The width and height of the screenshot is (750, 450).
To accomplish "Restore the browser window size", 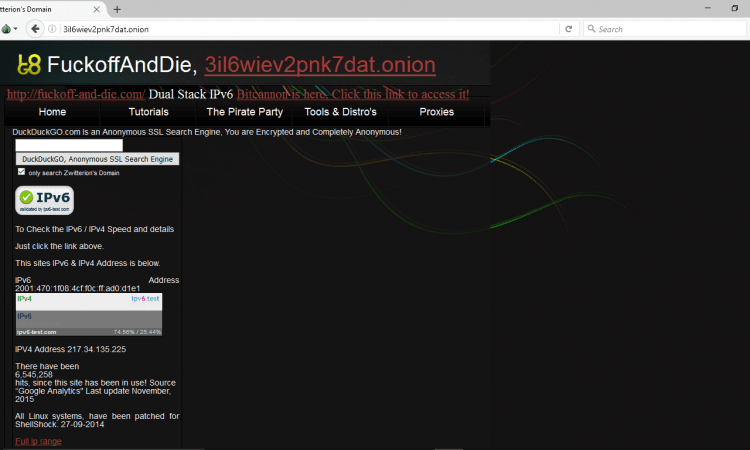I will 735,8.
